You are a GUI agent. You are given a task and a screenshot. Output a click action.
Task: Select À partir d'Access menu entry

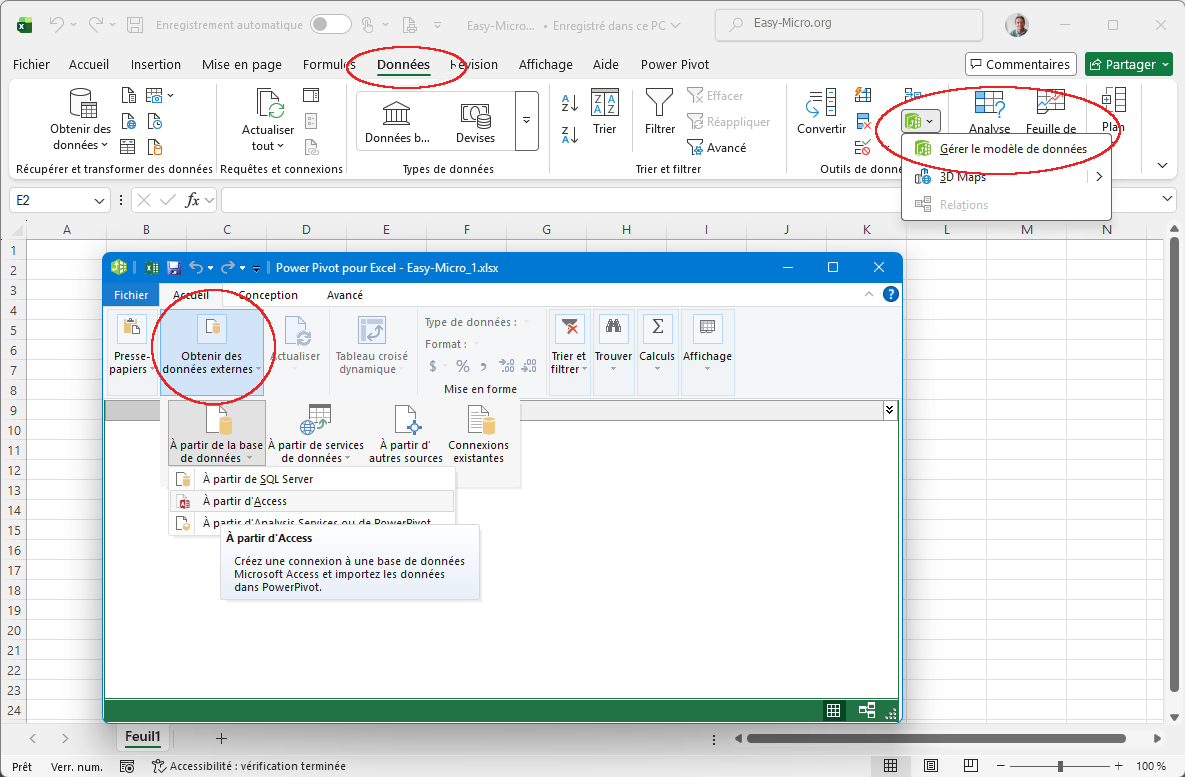click(x=244, y=501)
